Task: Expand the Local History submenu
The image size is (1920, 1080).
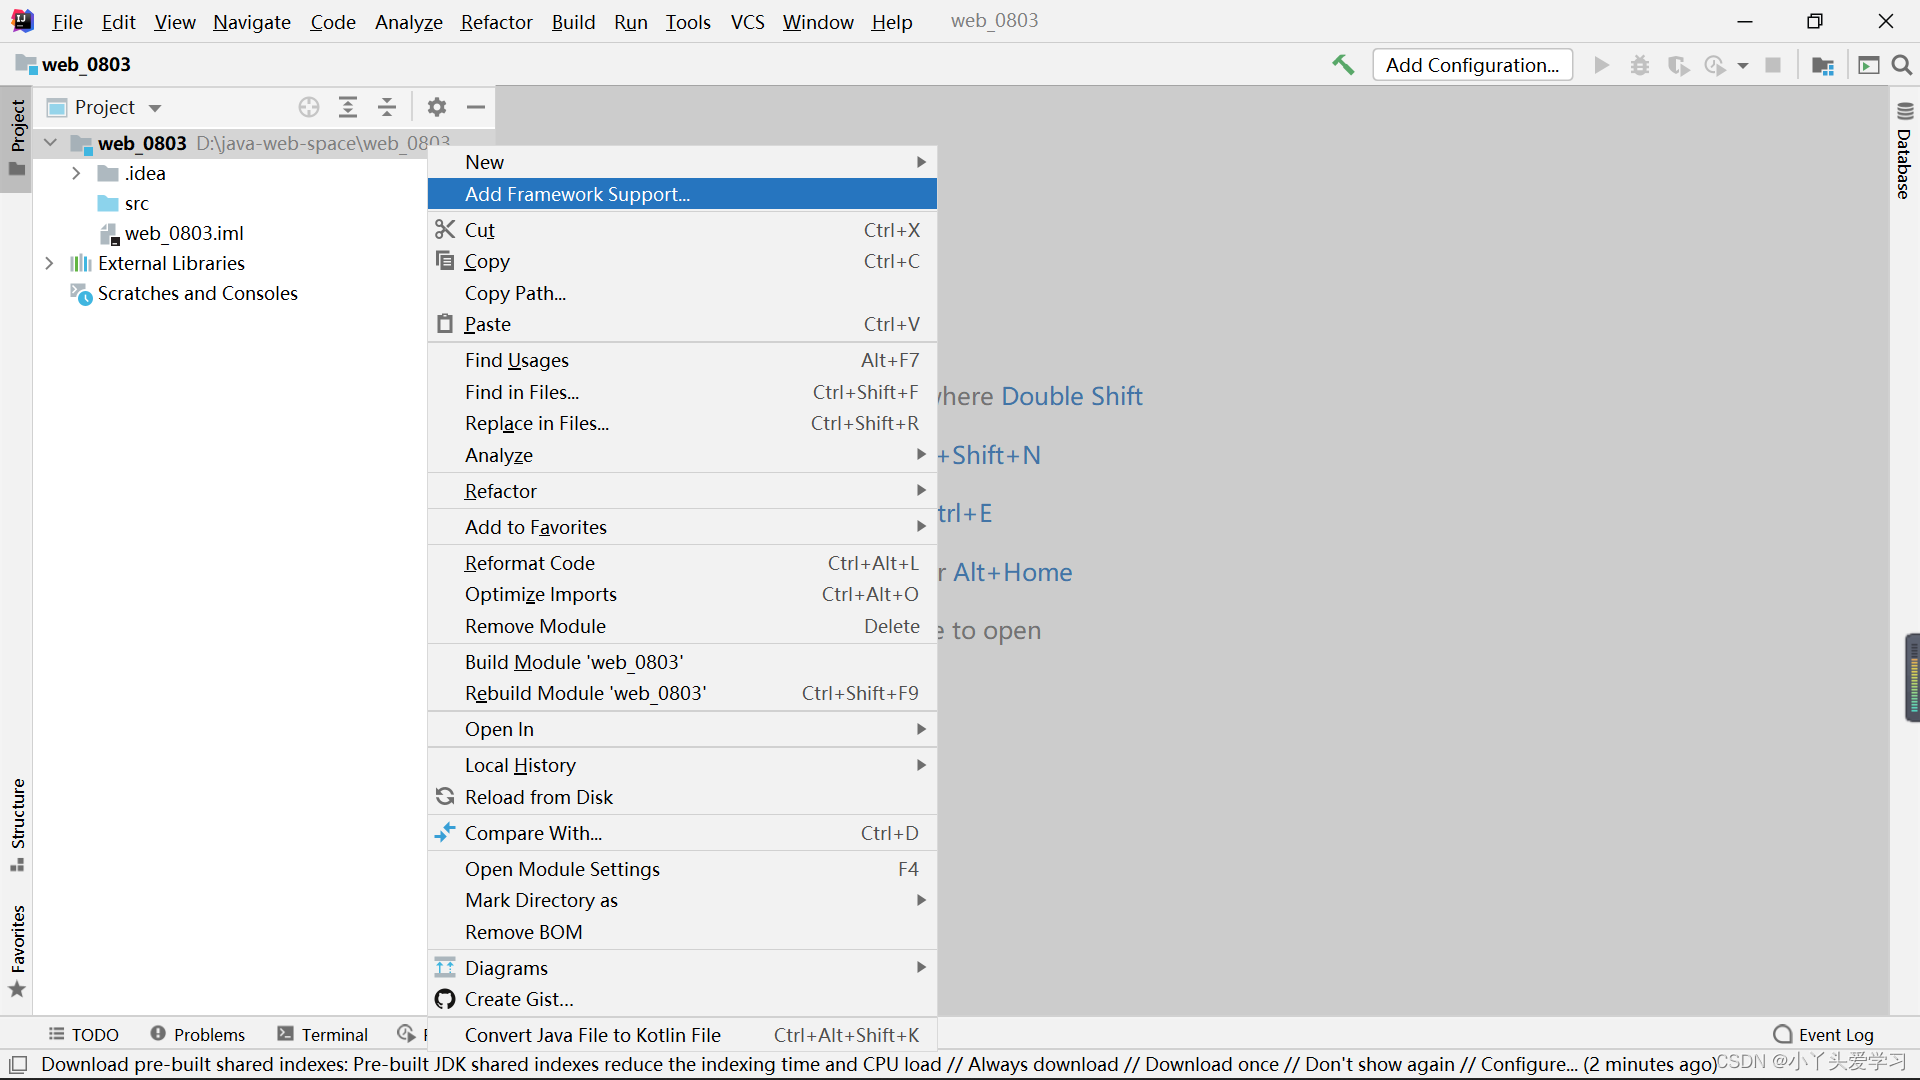Action: [x=682, y=765]
